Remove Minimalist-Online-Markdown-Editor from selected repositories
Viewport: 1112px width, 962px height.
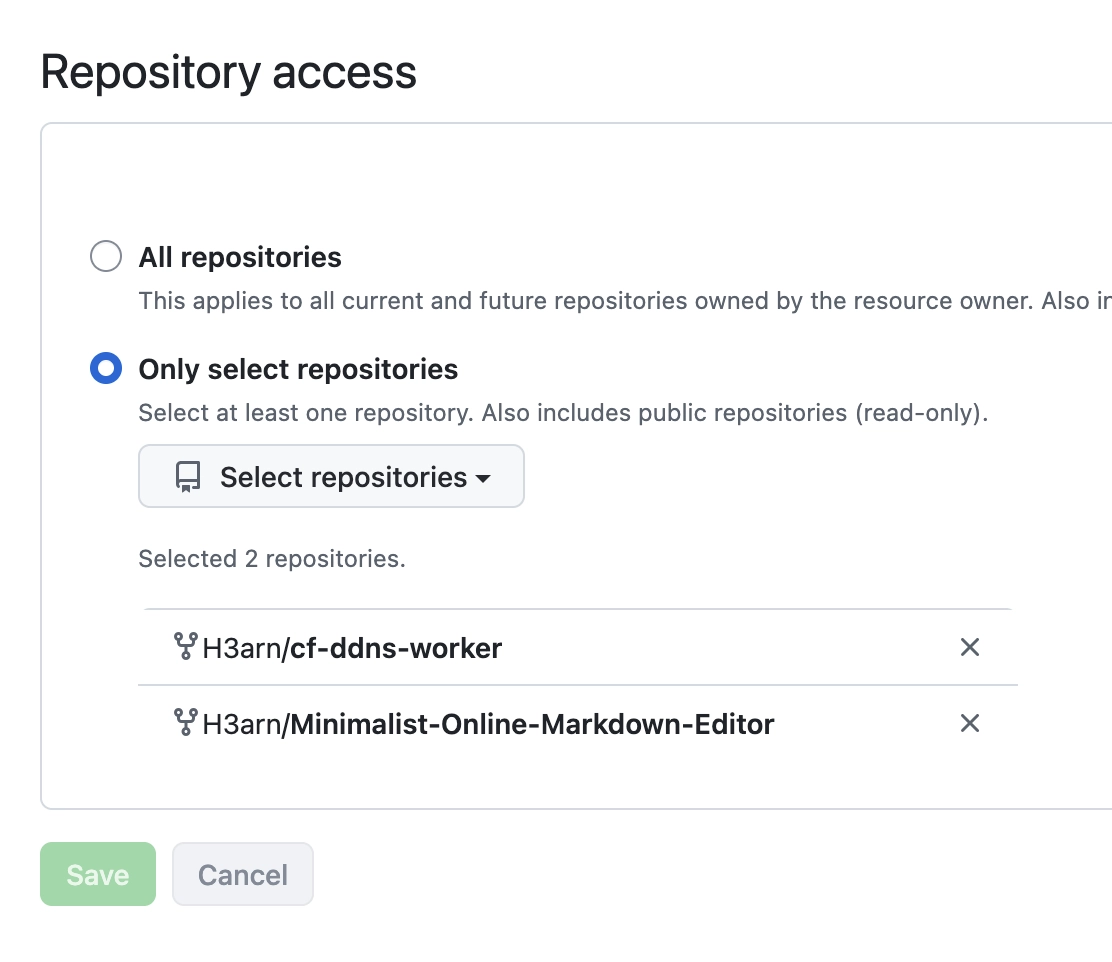[969, 723]
